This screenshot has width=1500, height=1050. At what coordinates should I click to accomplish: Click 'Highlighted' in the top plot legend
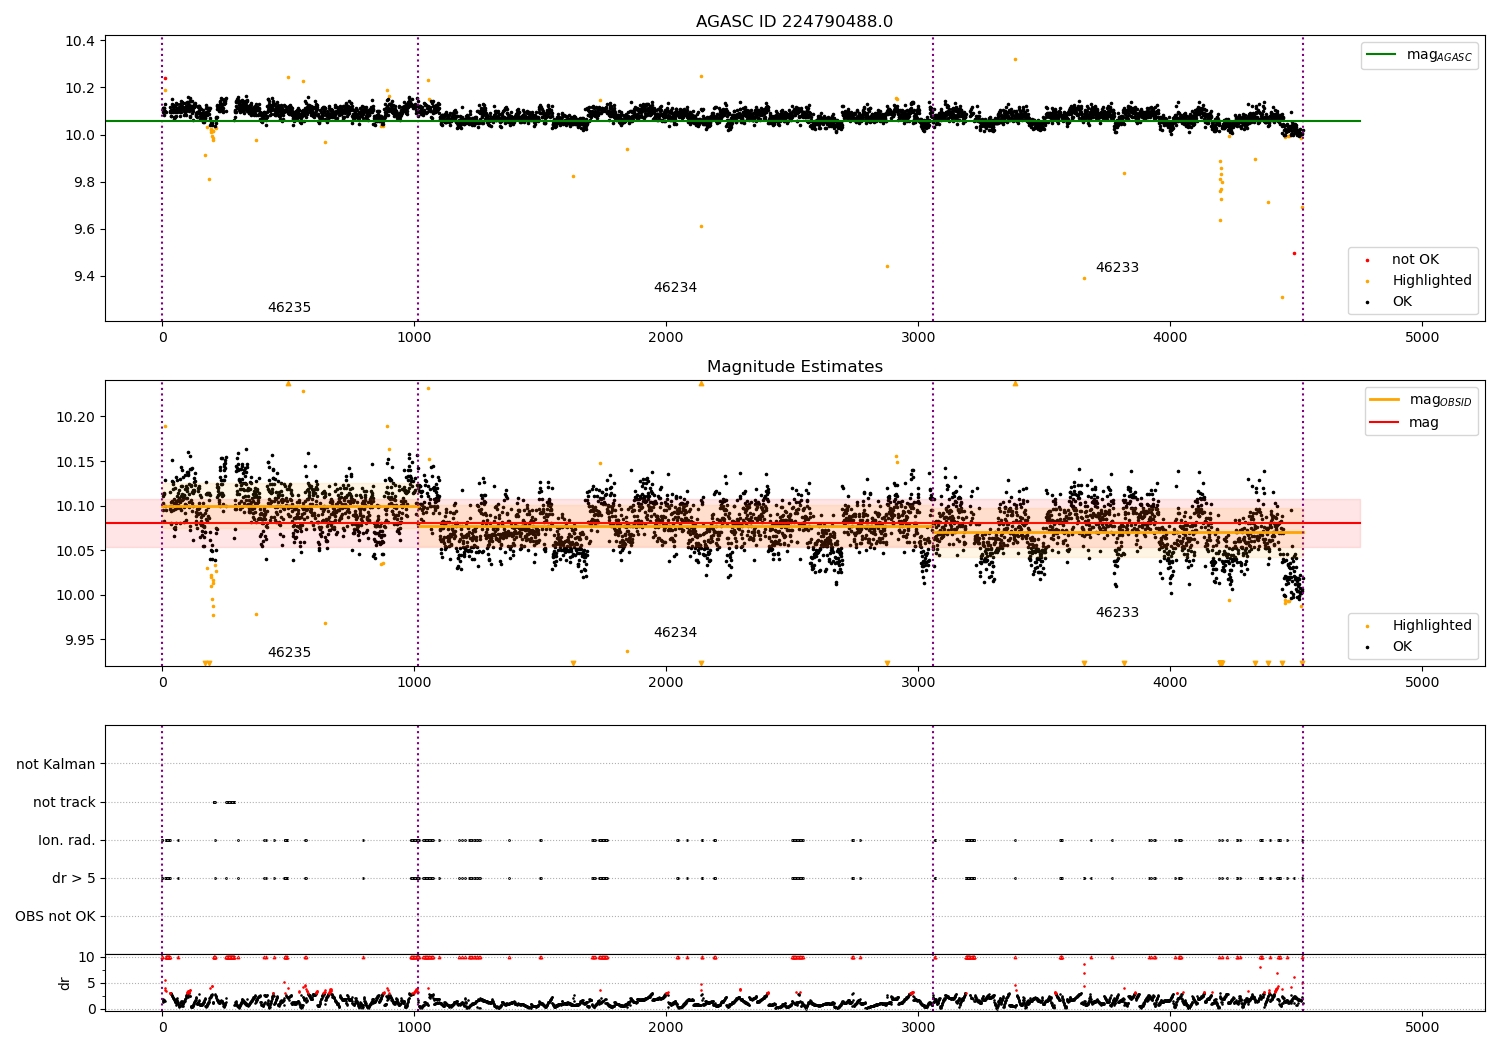[x=1432, y=281]
